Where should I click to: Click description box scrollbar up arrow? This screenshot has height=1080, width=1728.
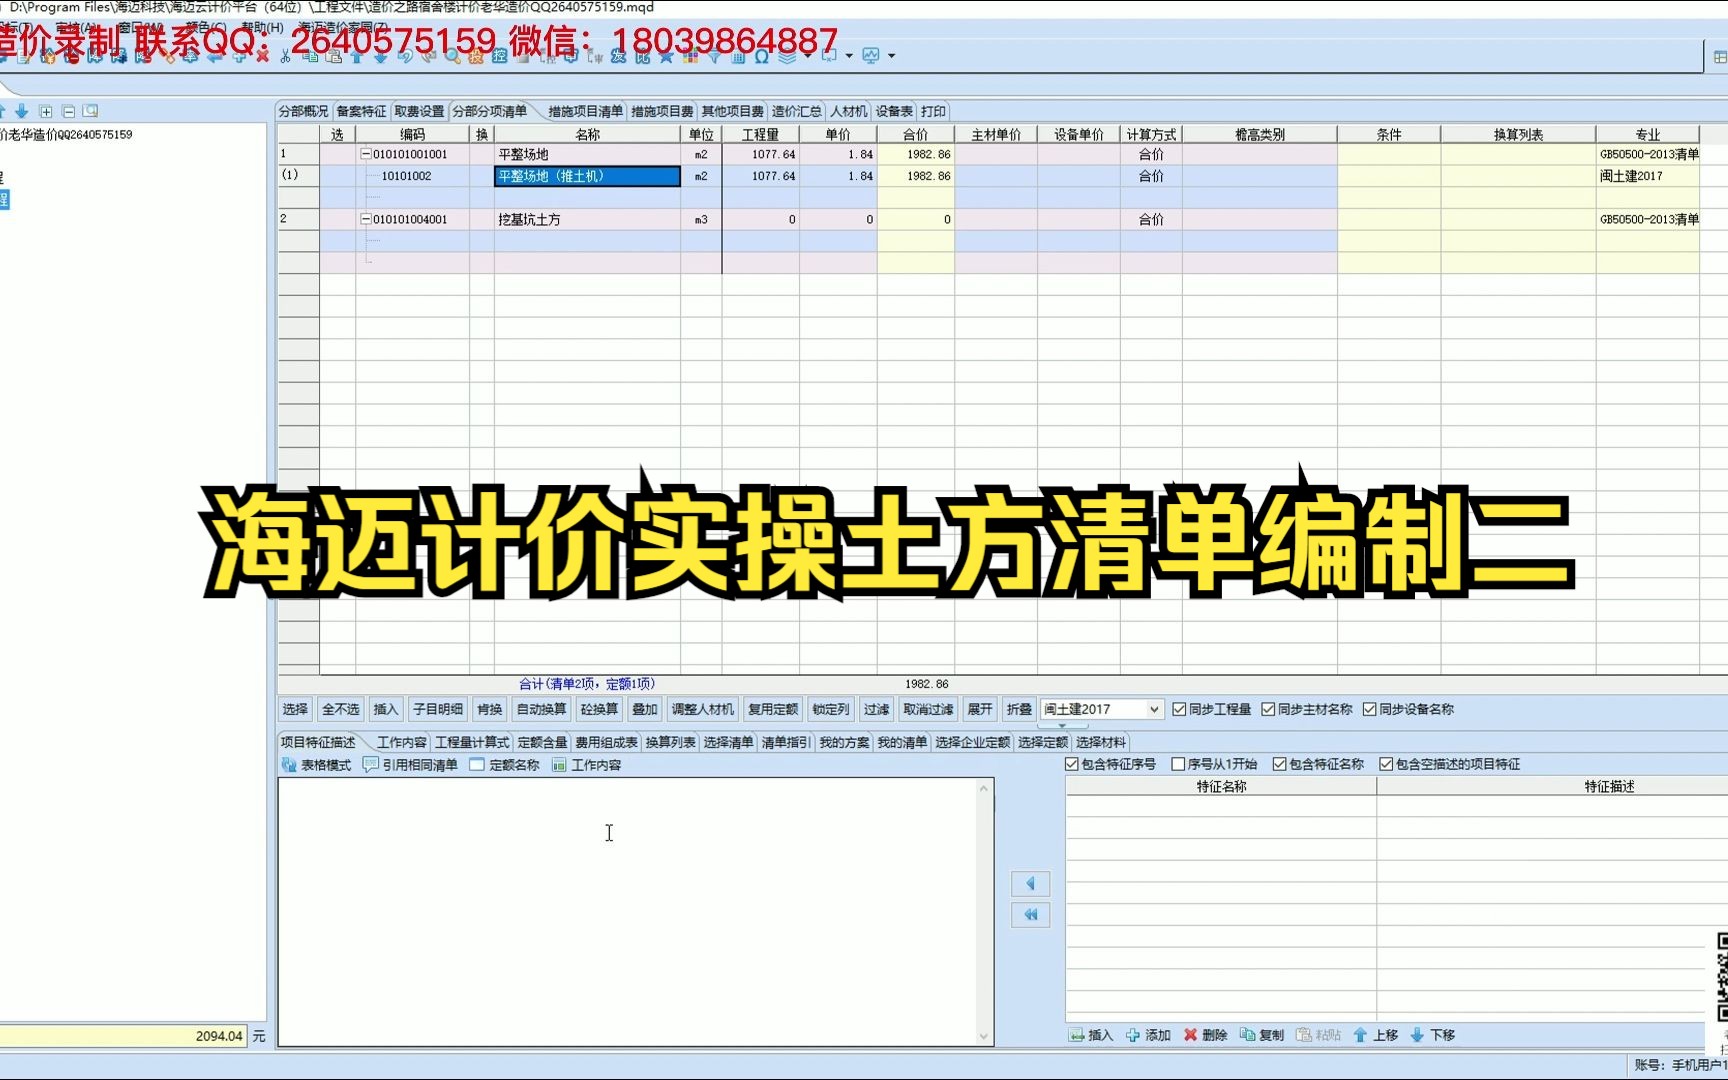(x=984, y=789)
